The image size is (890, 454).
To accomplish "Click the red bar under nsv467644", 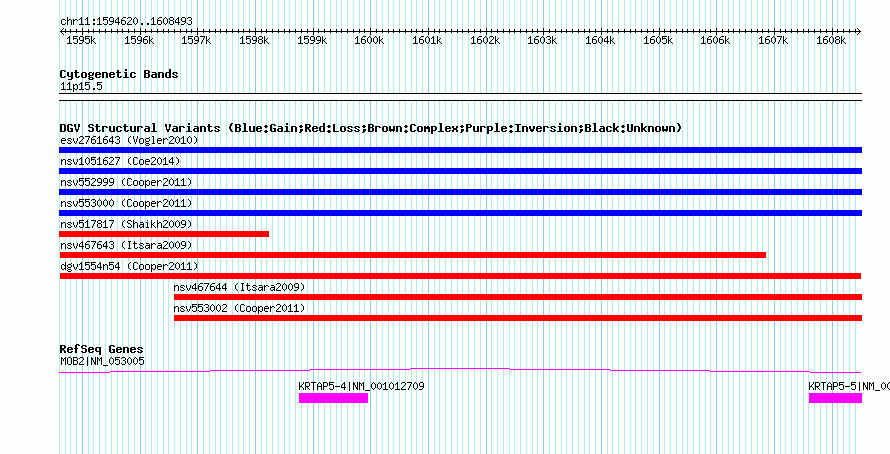I will (518, 297).
